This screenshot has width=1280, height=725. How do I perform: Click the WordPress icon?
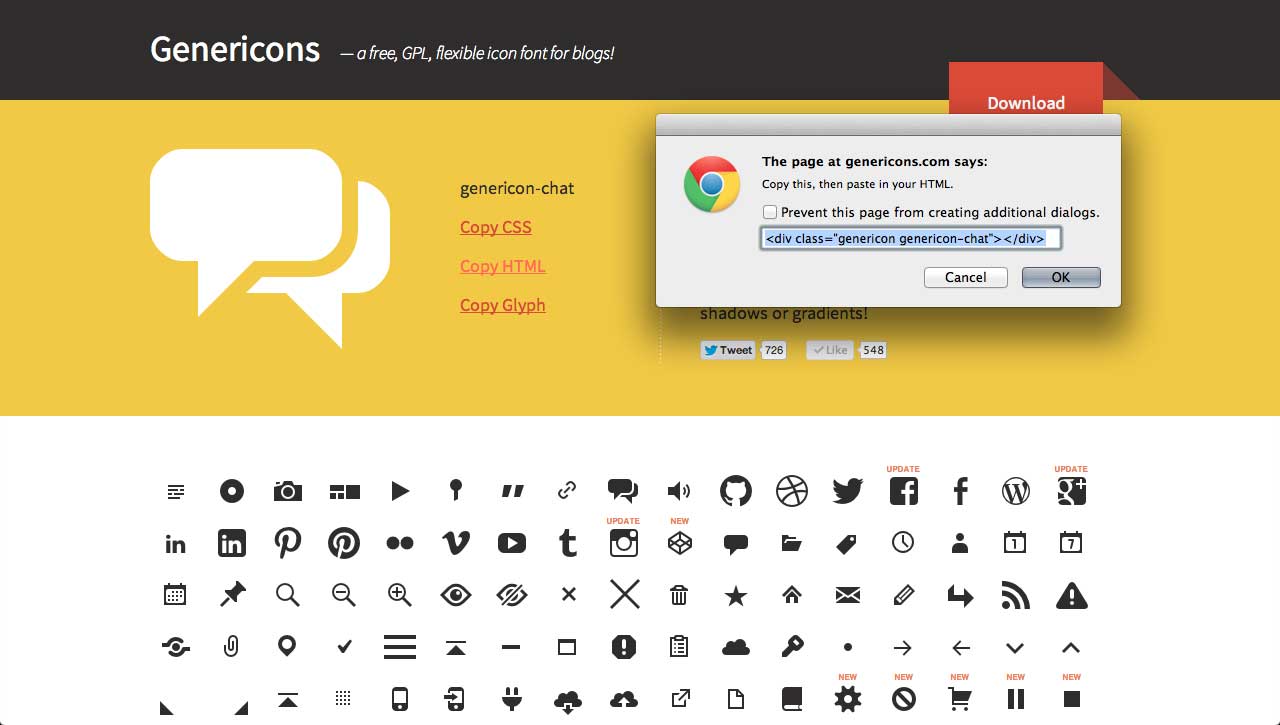click(1015, 491)
